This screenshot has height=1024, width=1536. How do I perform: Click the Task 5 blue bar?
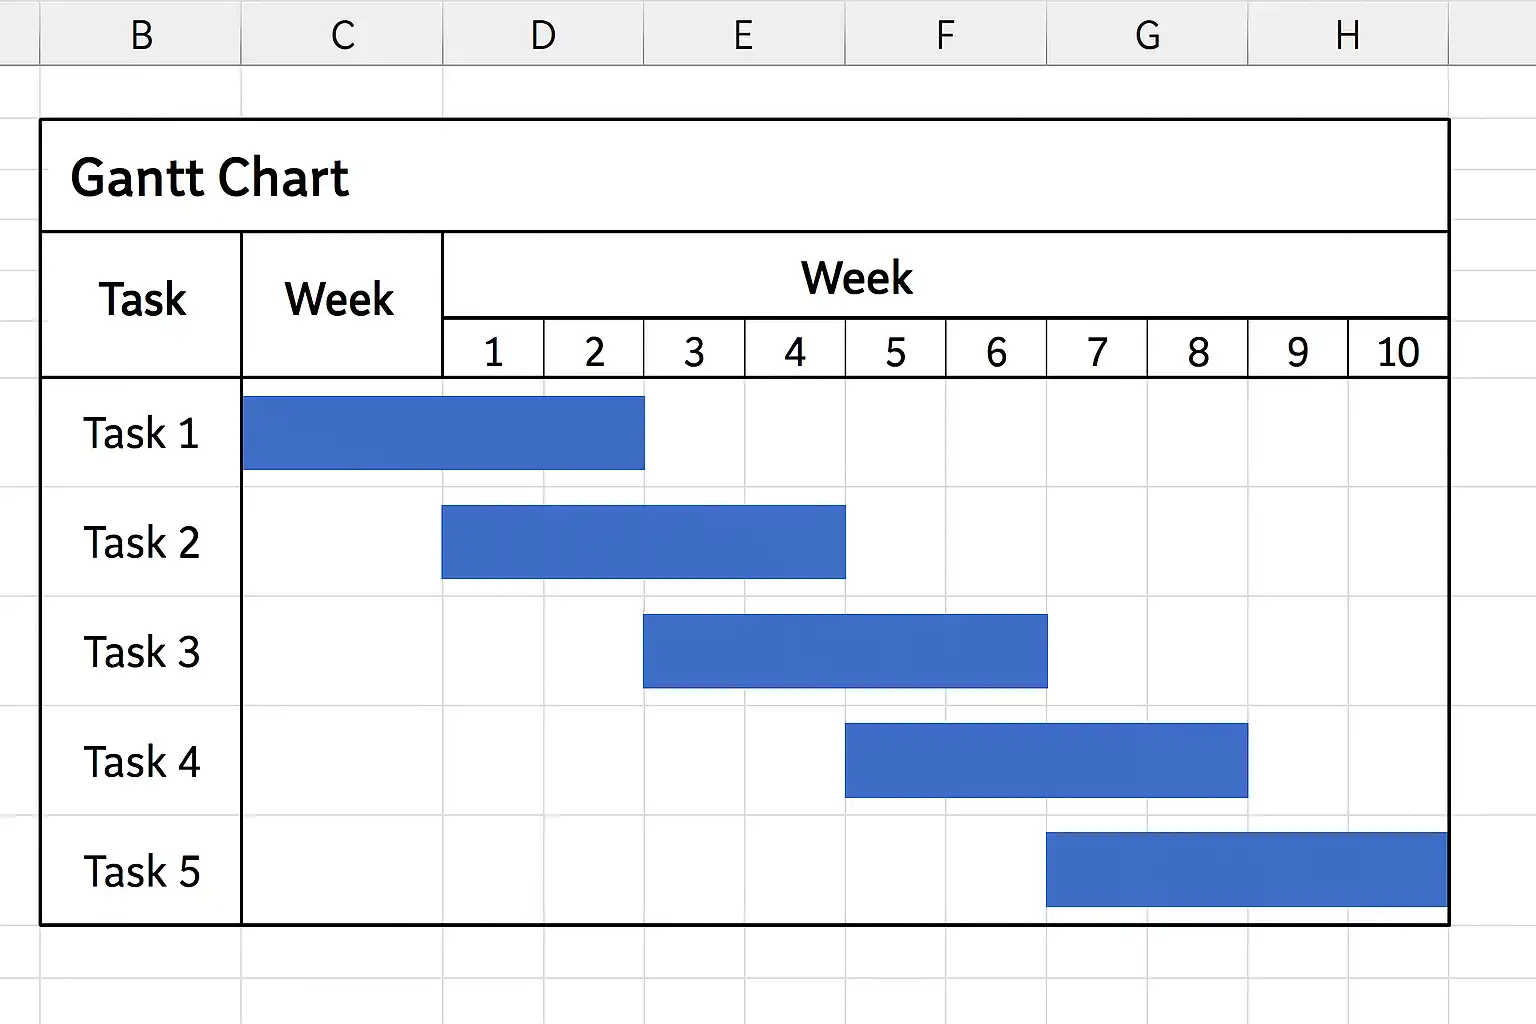point(1247,869)
